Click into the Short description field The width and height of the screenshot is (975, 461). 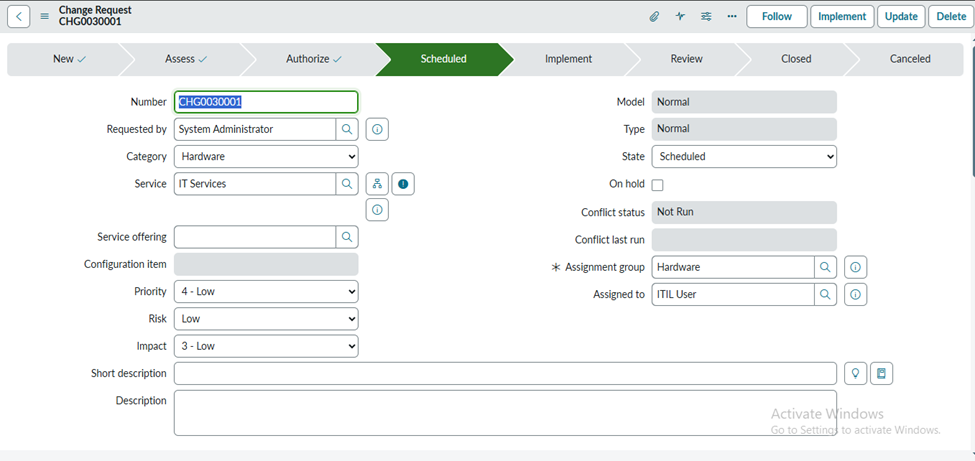[505, 373]
